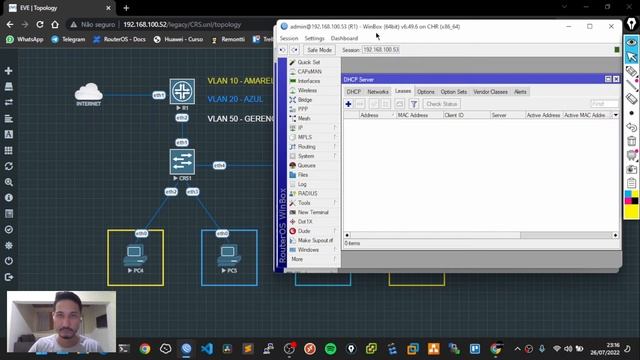Pick the magenta color swatch
Image resolution: width=640 pixels, height=360 pixels.
628,201
